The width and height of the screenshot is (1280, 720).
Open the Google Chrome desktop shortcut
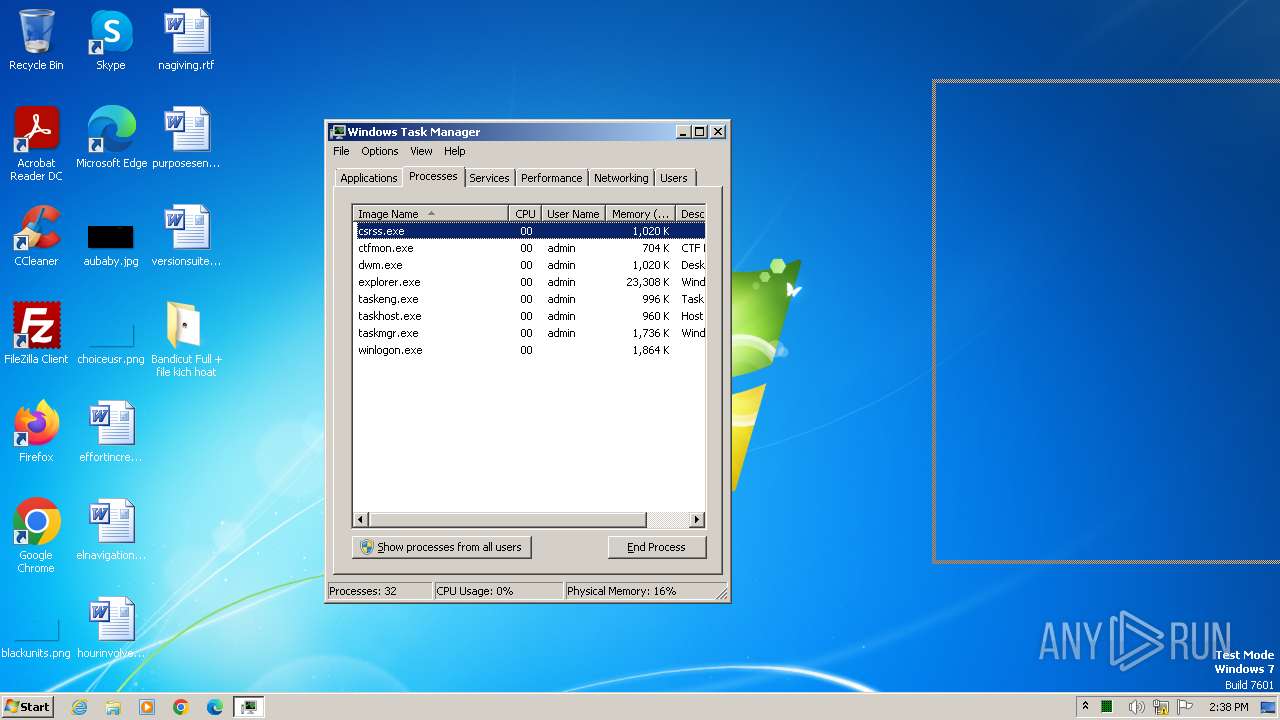click(36, 536)
